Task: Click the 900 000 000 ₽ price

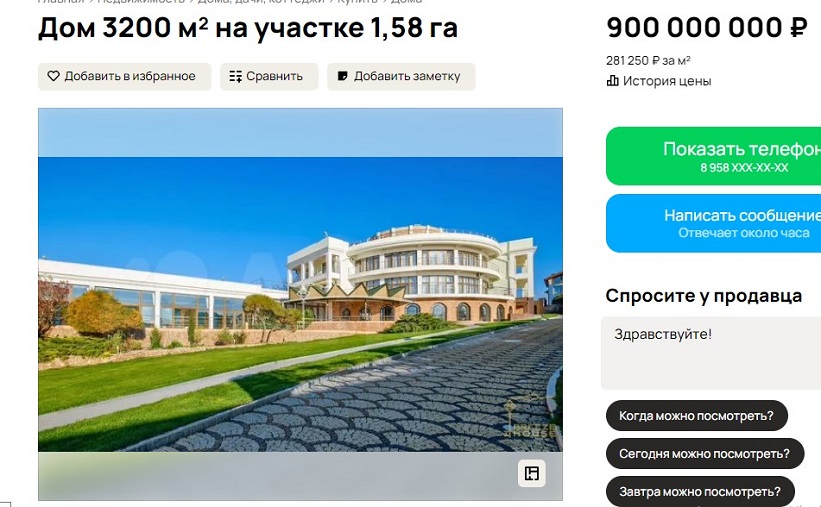Action: [707, 27]
